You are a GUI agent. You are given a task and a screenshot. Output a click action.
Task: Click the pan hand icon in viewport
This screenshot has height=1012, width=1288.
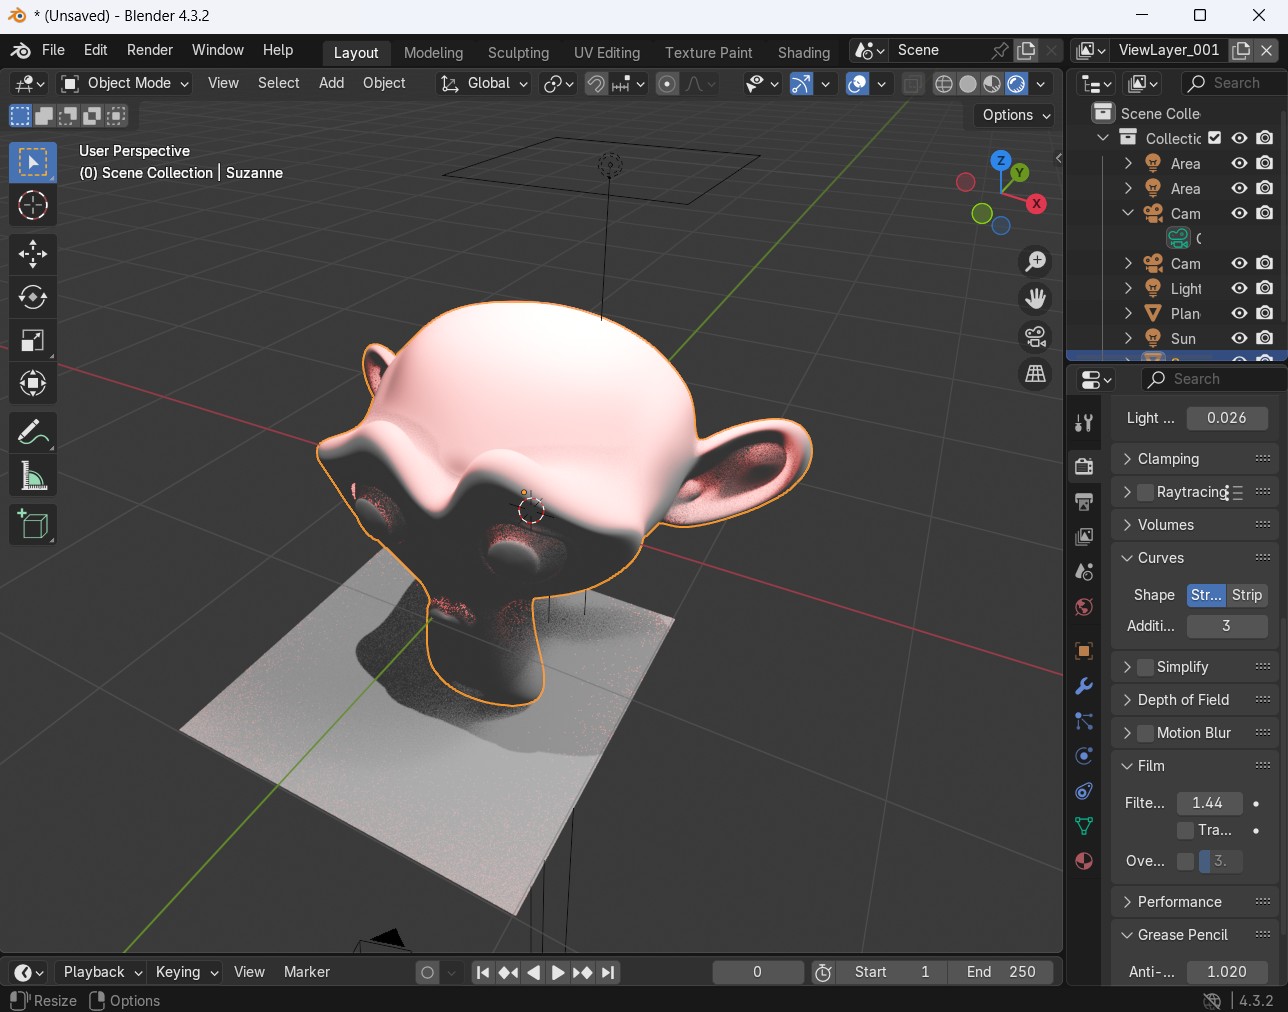tap(1036, 299)
